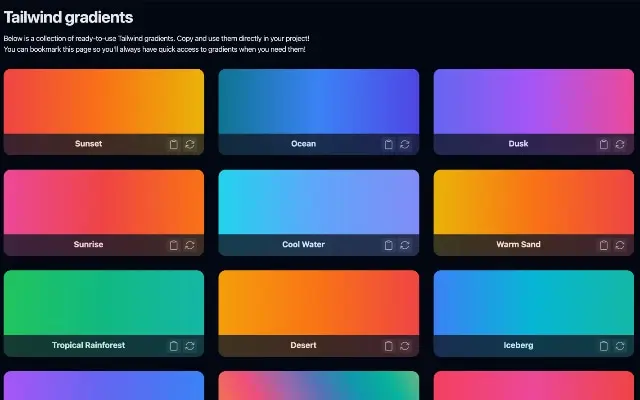Copy the Cool Water gradient to clipboard
The height and width of the screenshot is (400, 640).
pyautogui.click(x=389, y=245)
